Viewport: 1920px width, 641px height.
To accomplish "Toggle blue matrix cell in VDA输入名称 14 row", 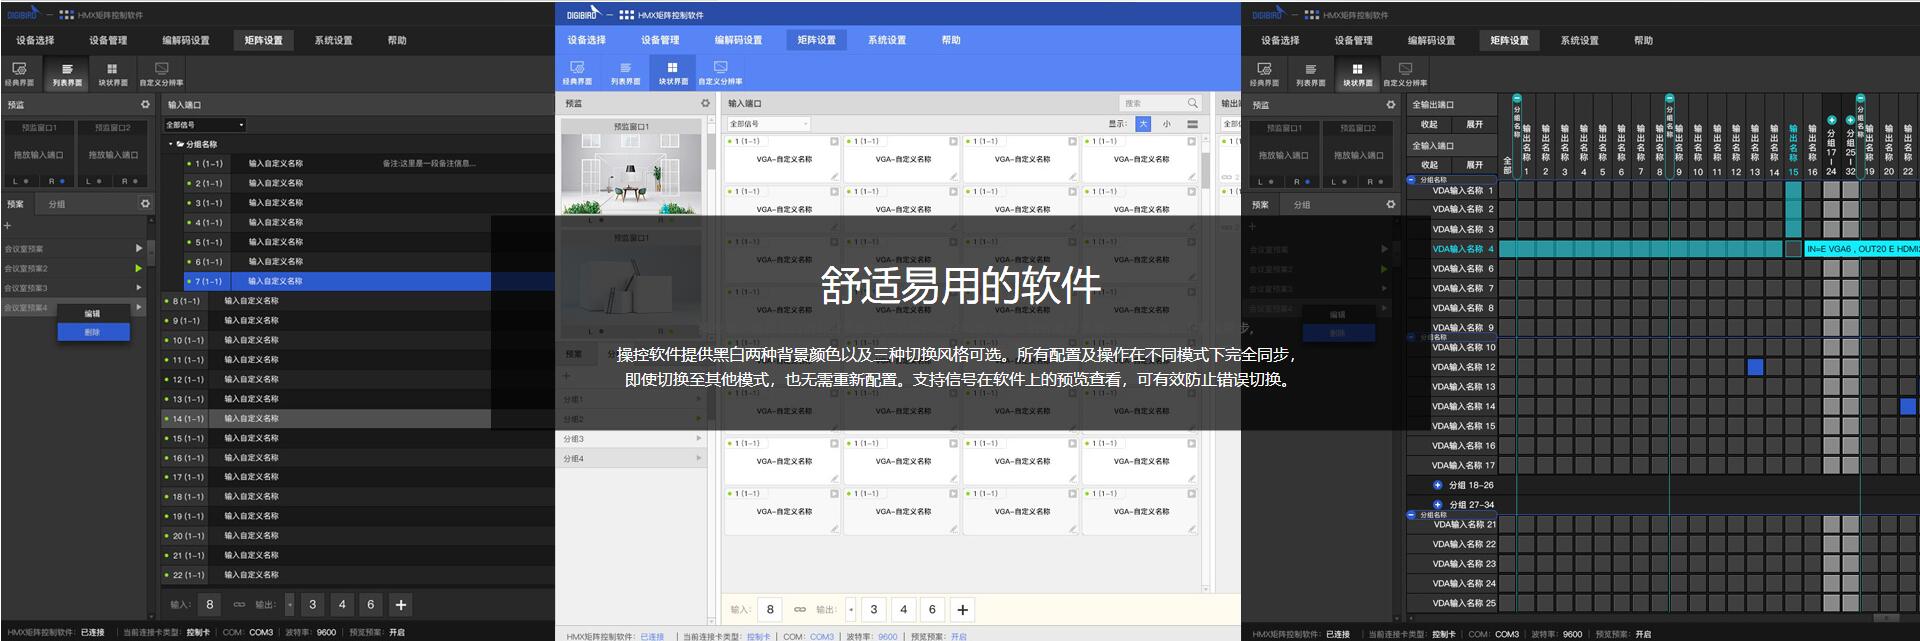I will [1908, 406].
